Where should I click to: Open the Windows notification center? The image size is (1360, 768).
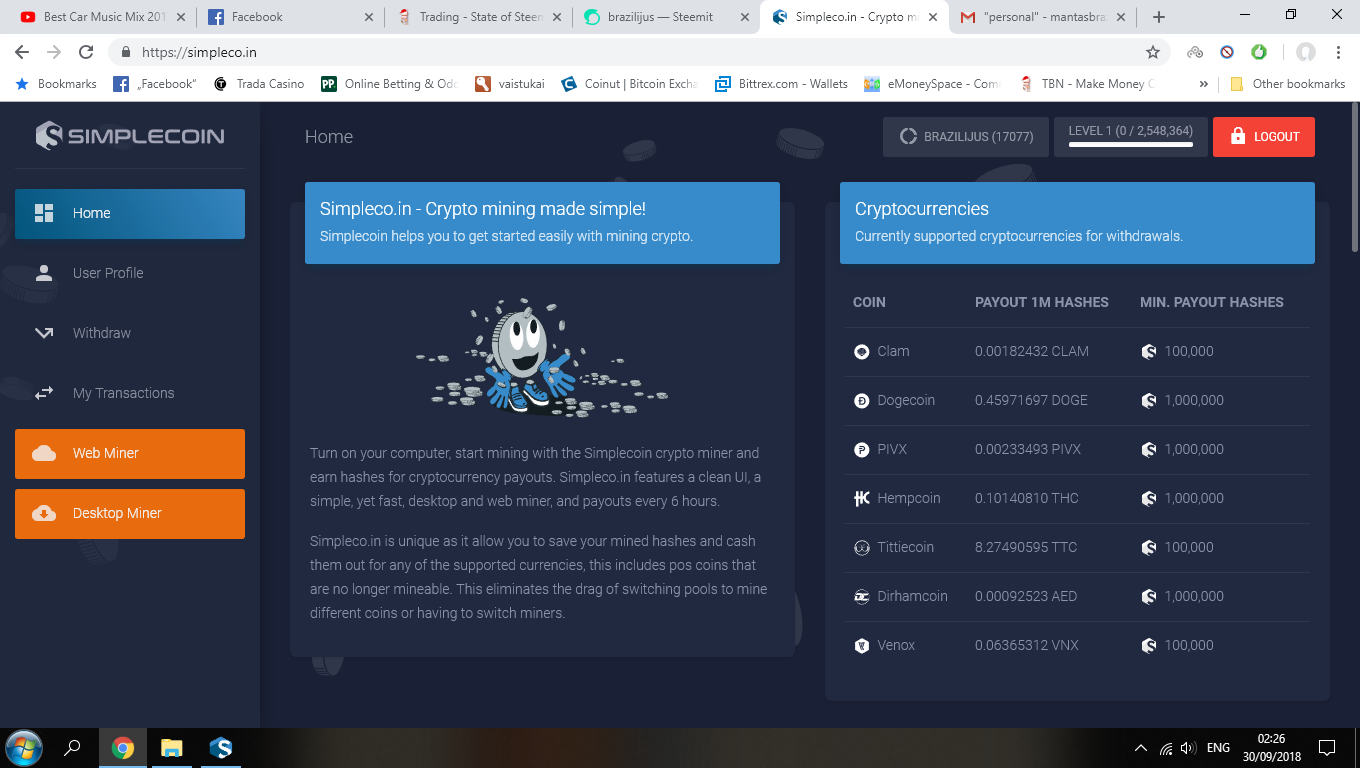point(1327,747)
